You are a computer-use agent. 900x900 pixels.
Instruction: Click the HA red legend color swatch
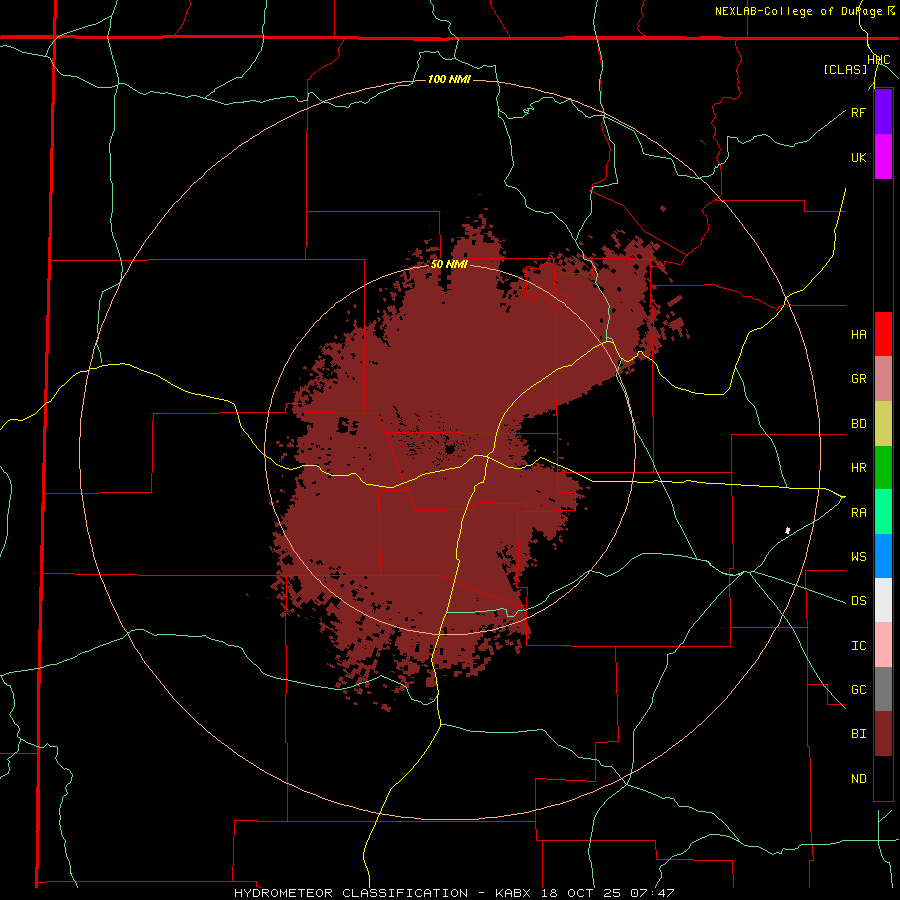pyautogui.click(x=883, y=334)
